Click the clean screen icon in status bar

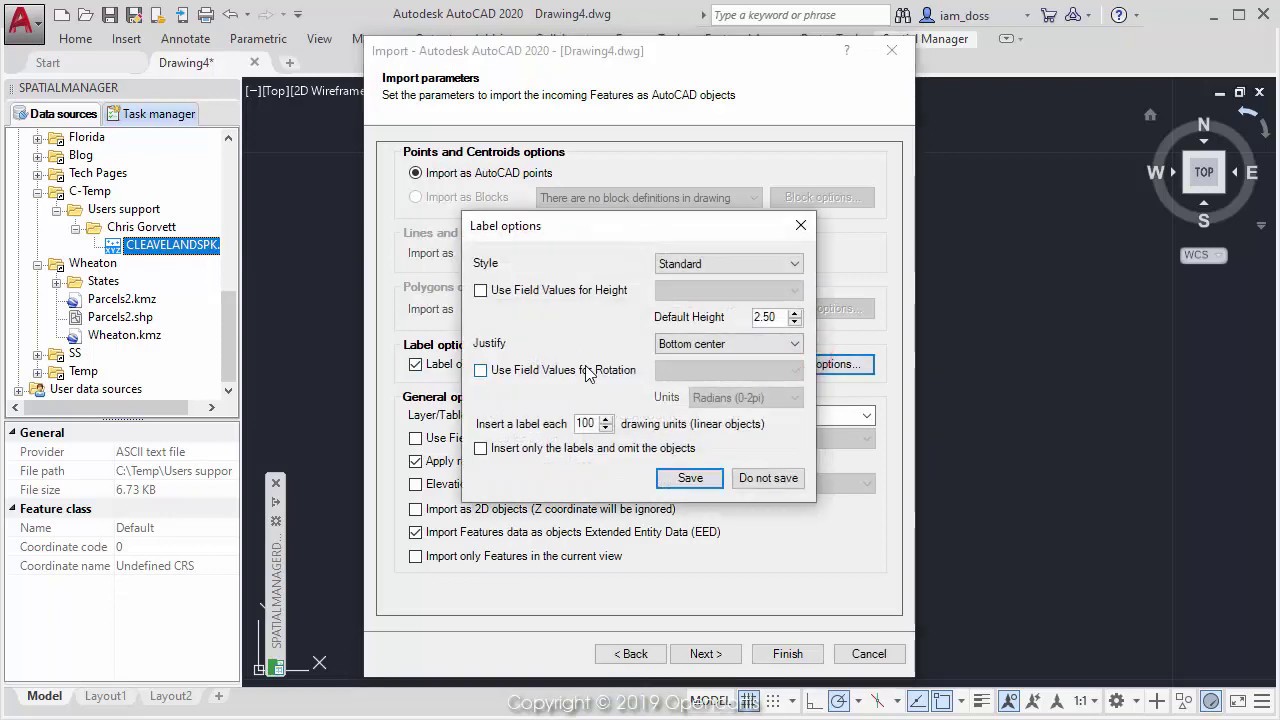(x=1237, y=701)
